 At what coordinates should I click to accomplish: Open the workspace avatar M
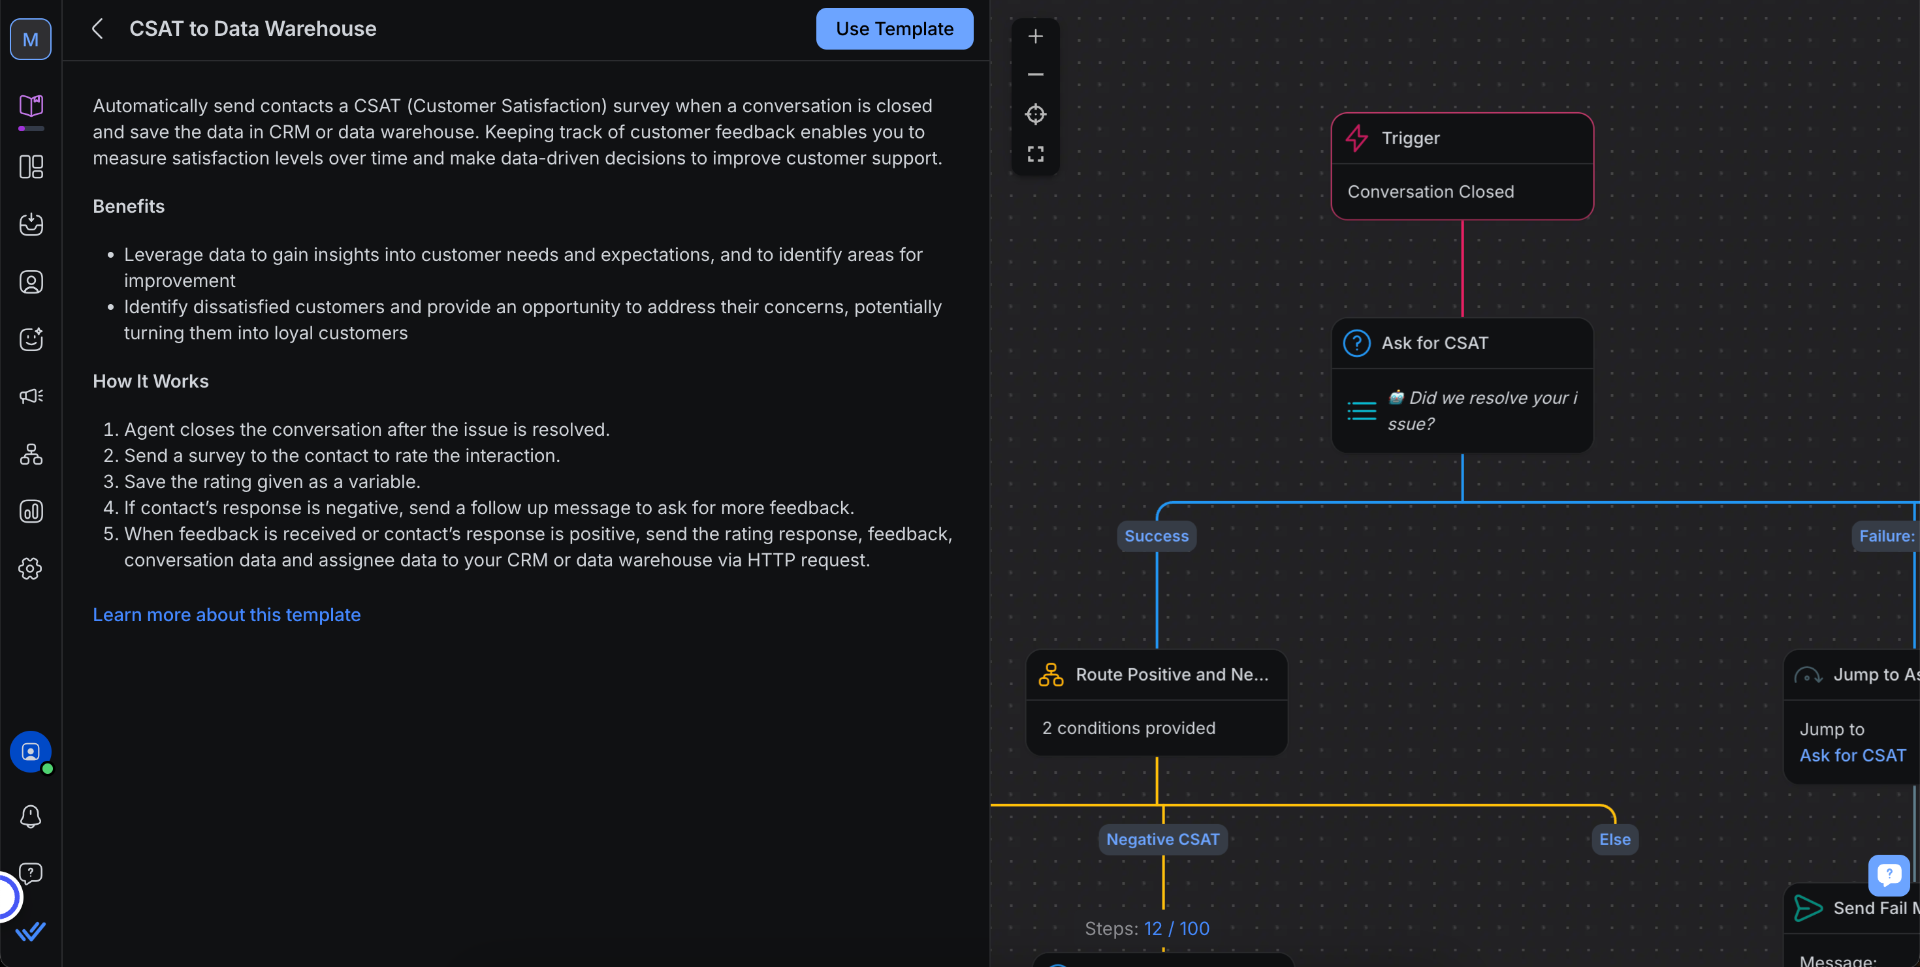tap(31, 39)
